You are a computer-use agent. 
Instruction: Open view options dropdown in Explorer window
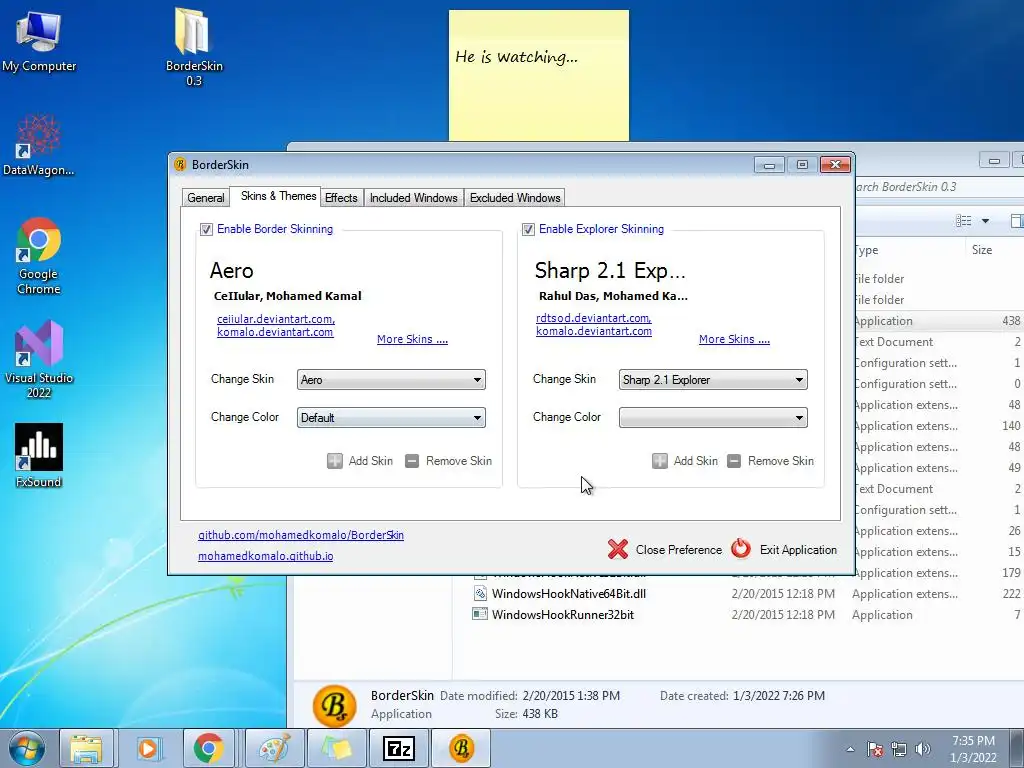985,221
